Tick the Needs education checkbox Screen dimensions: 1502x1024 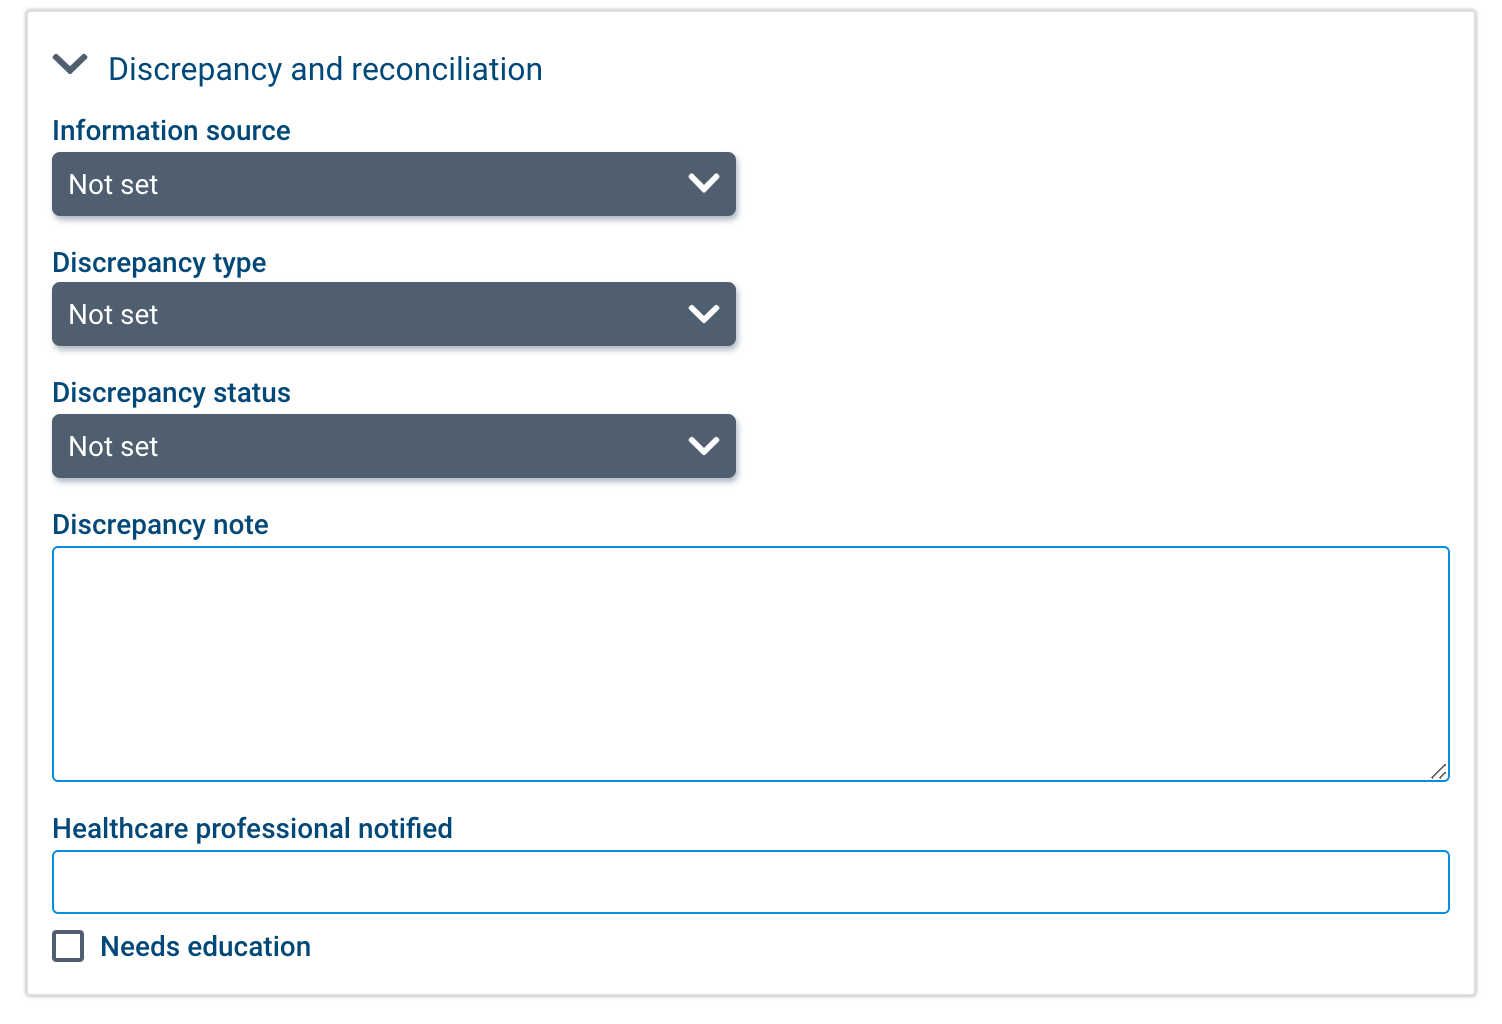click(68, 946)
